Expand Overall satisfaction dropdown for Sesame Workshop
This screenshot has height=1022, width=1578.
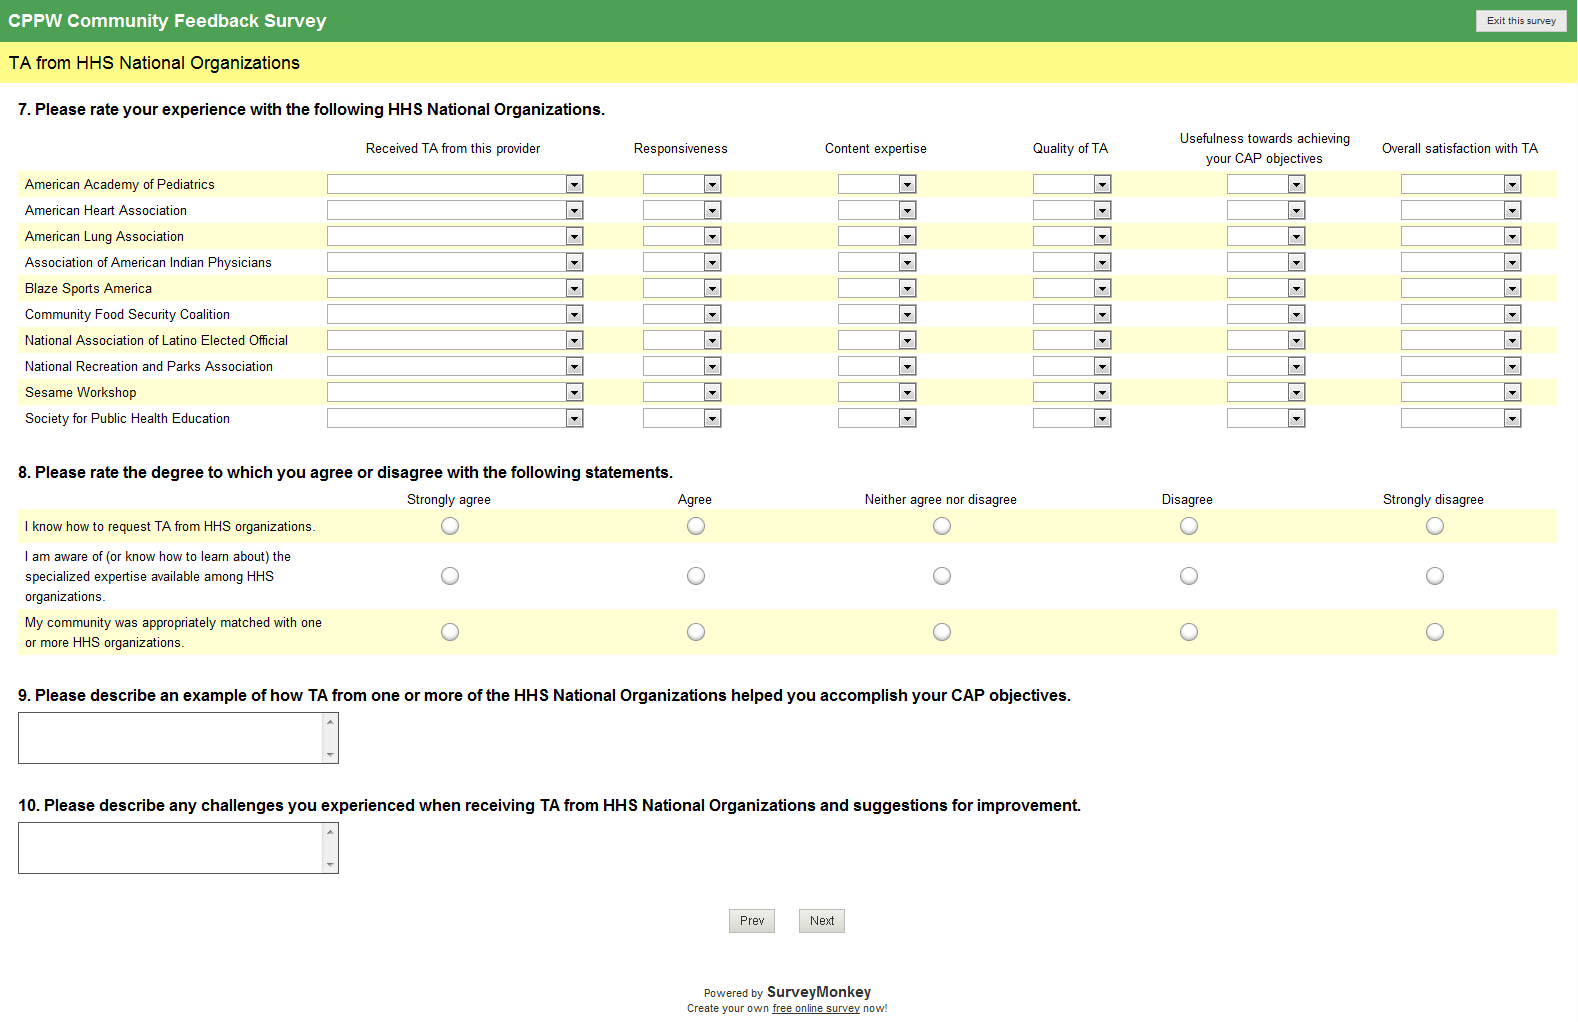1460,392
